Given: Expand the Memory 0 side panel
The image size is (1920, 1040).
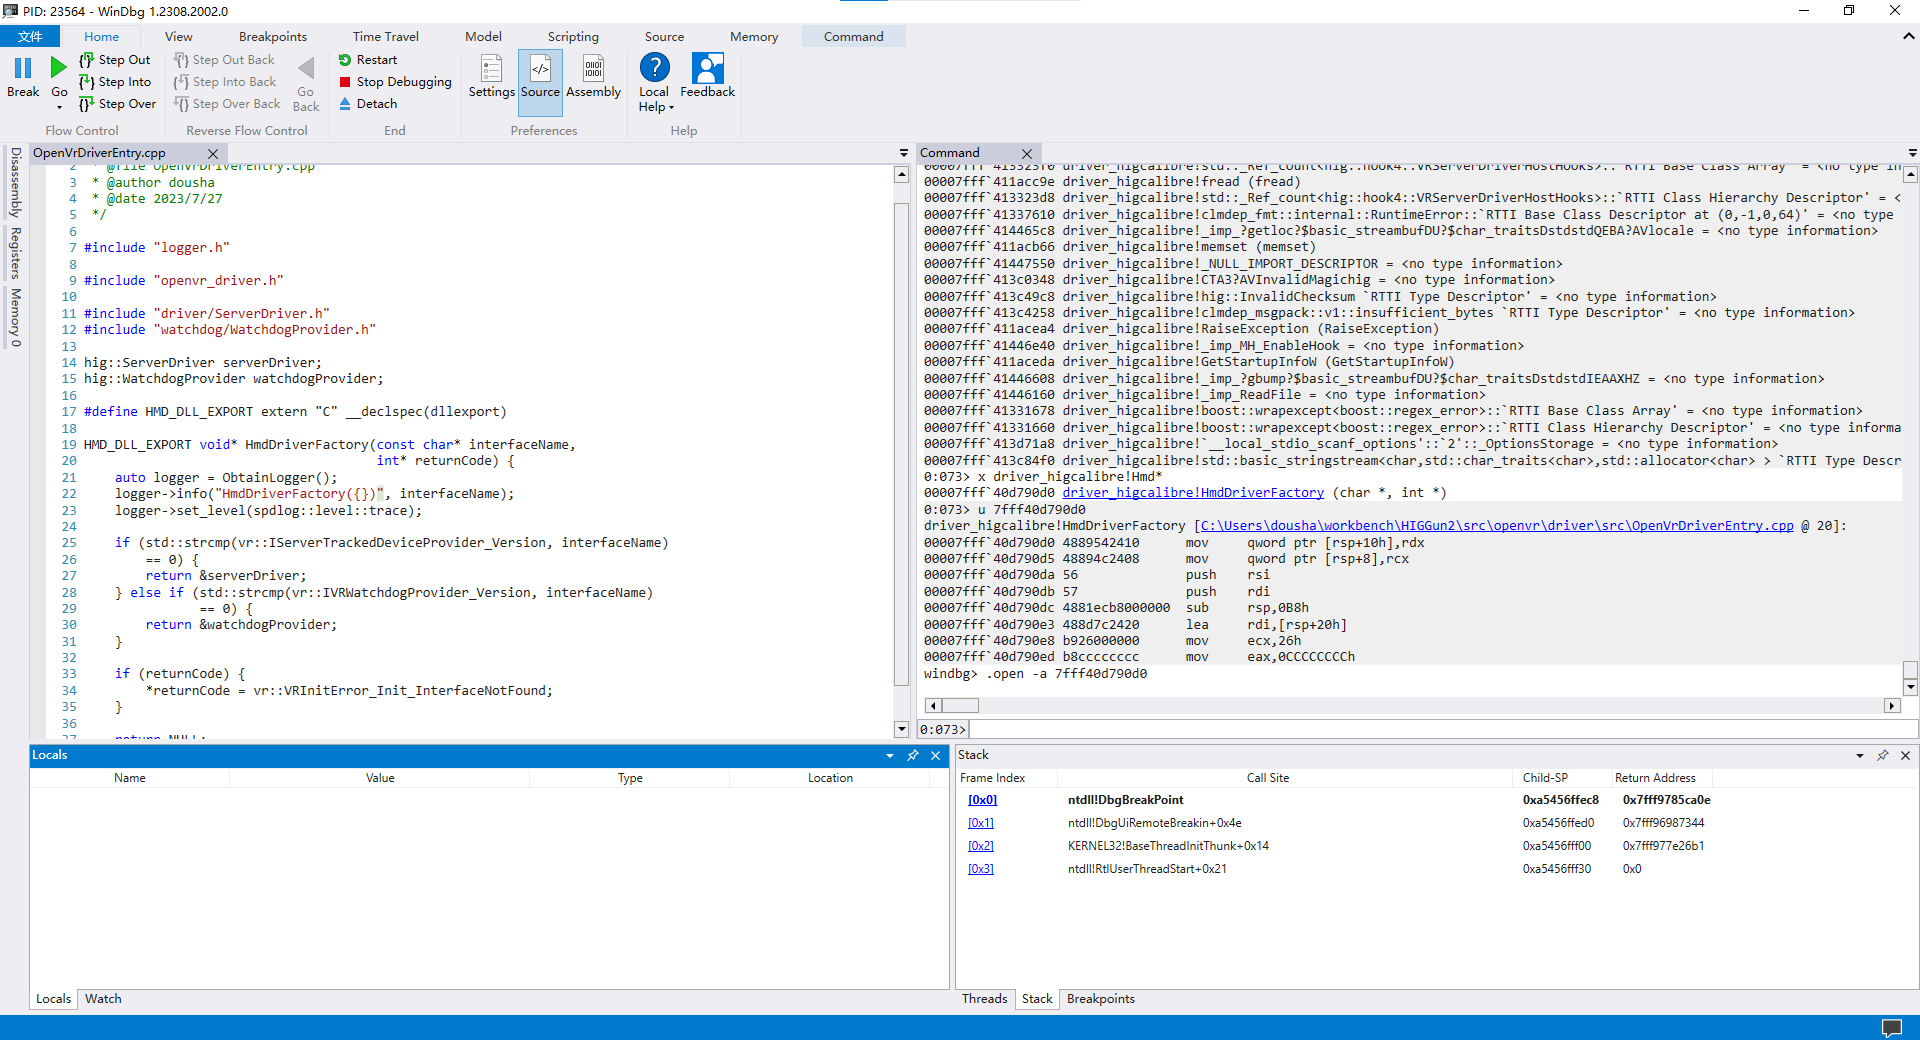Looking at the screenshot, I should click(x=15, y=318).
